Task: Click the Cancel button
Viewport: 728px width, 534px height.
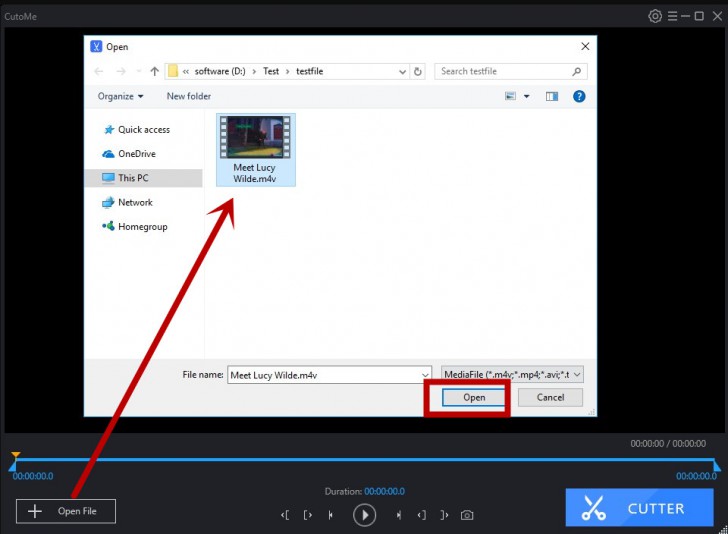Action: click(550, 397)
